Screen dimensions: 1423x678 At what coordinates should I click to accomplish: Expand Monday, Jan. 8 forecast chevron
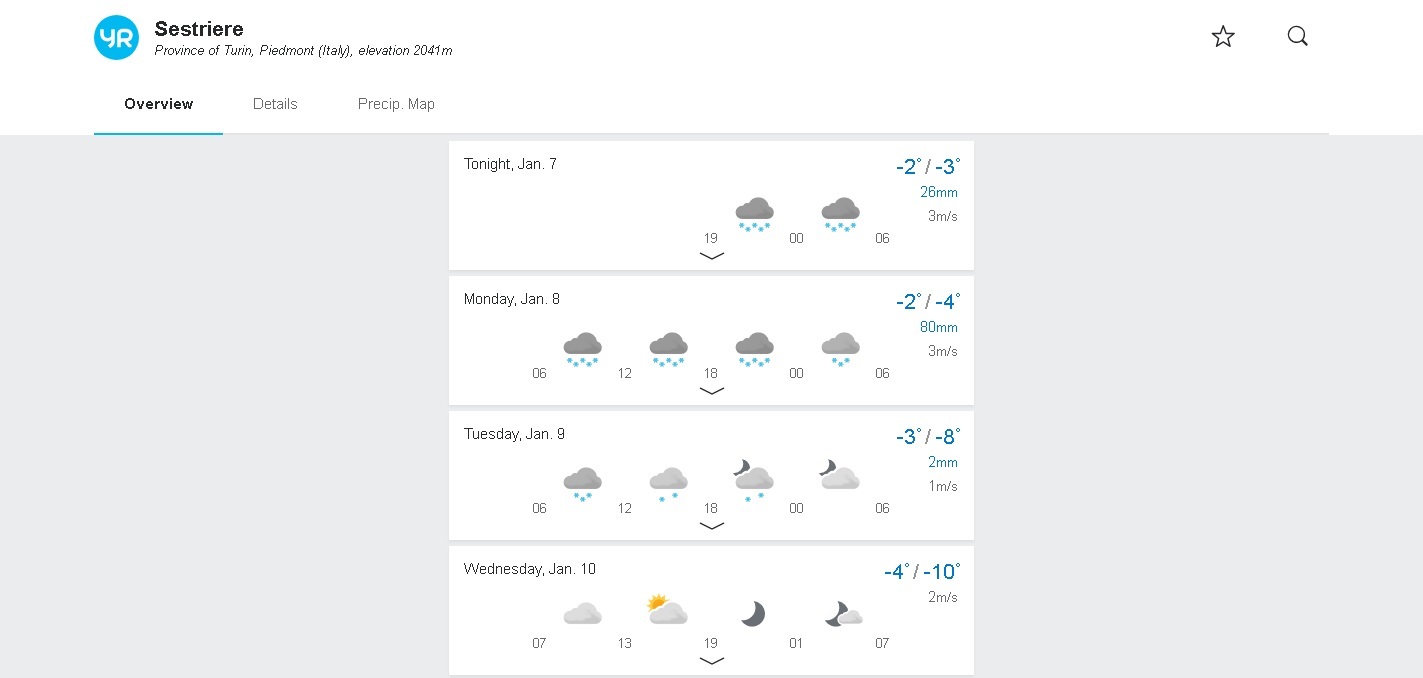click(711, 391)
